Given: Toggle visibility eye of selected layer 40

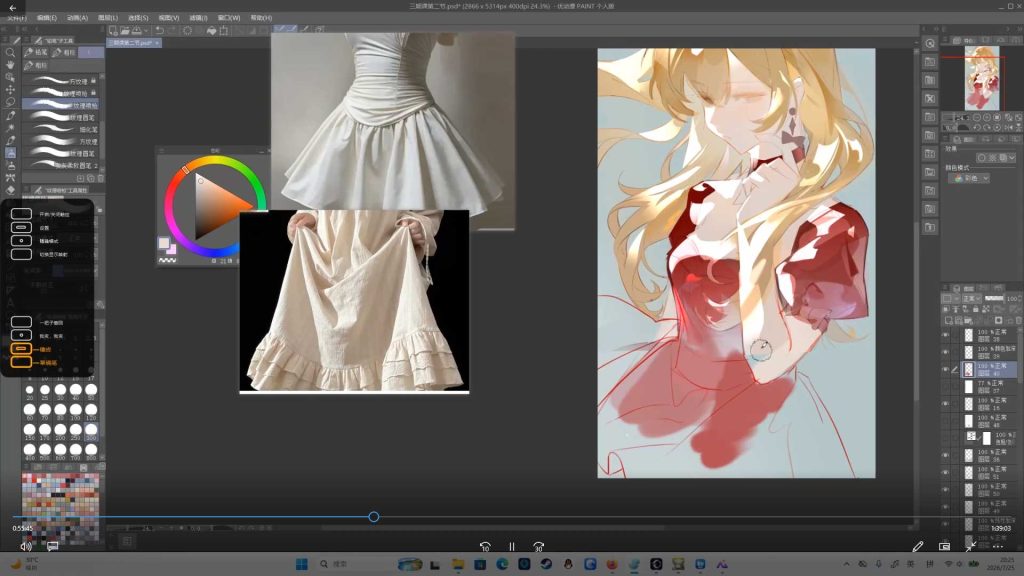Looking at the screenshot, I should click(945, 369).
